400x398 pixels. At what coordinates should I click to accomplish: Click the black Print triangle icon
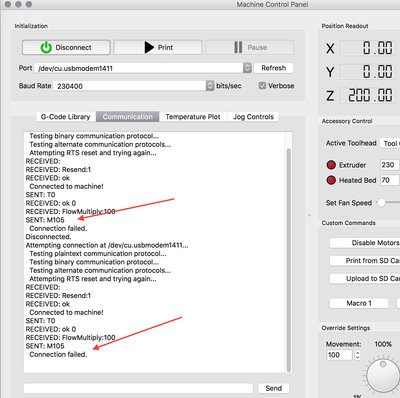pos(149,47)
